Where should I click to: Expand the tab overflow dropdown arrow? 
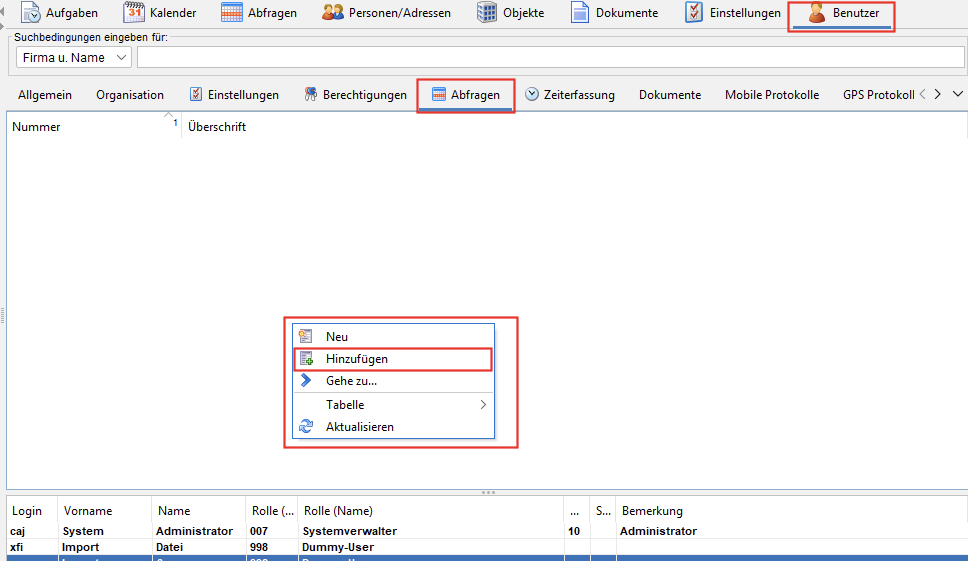(x=957, y=94)
